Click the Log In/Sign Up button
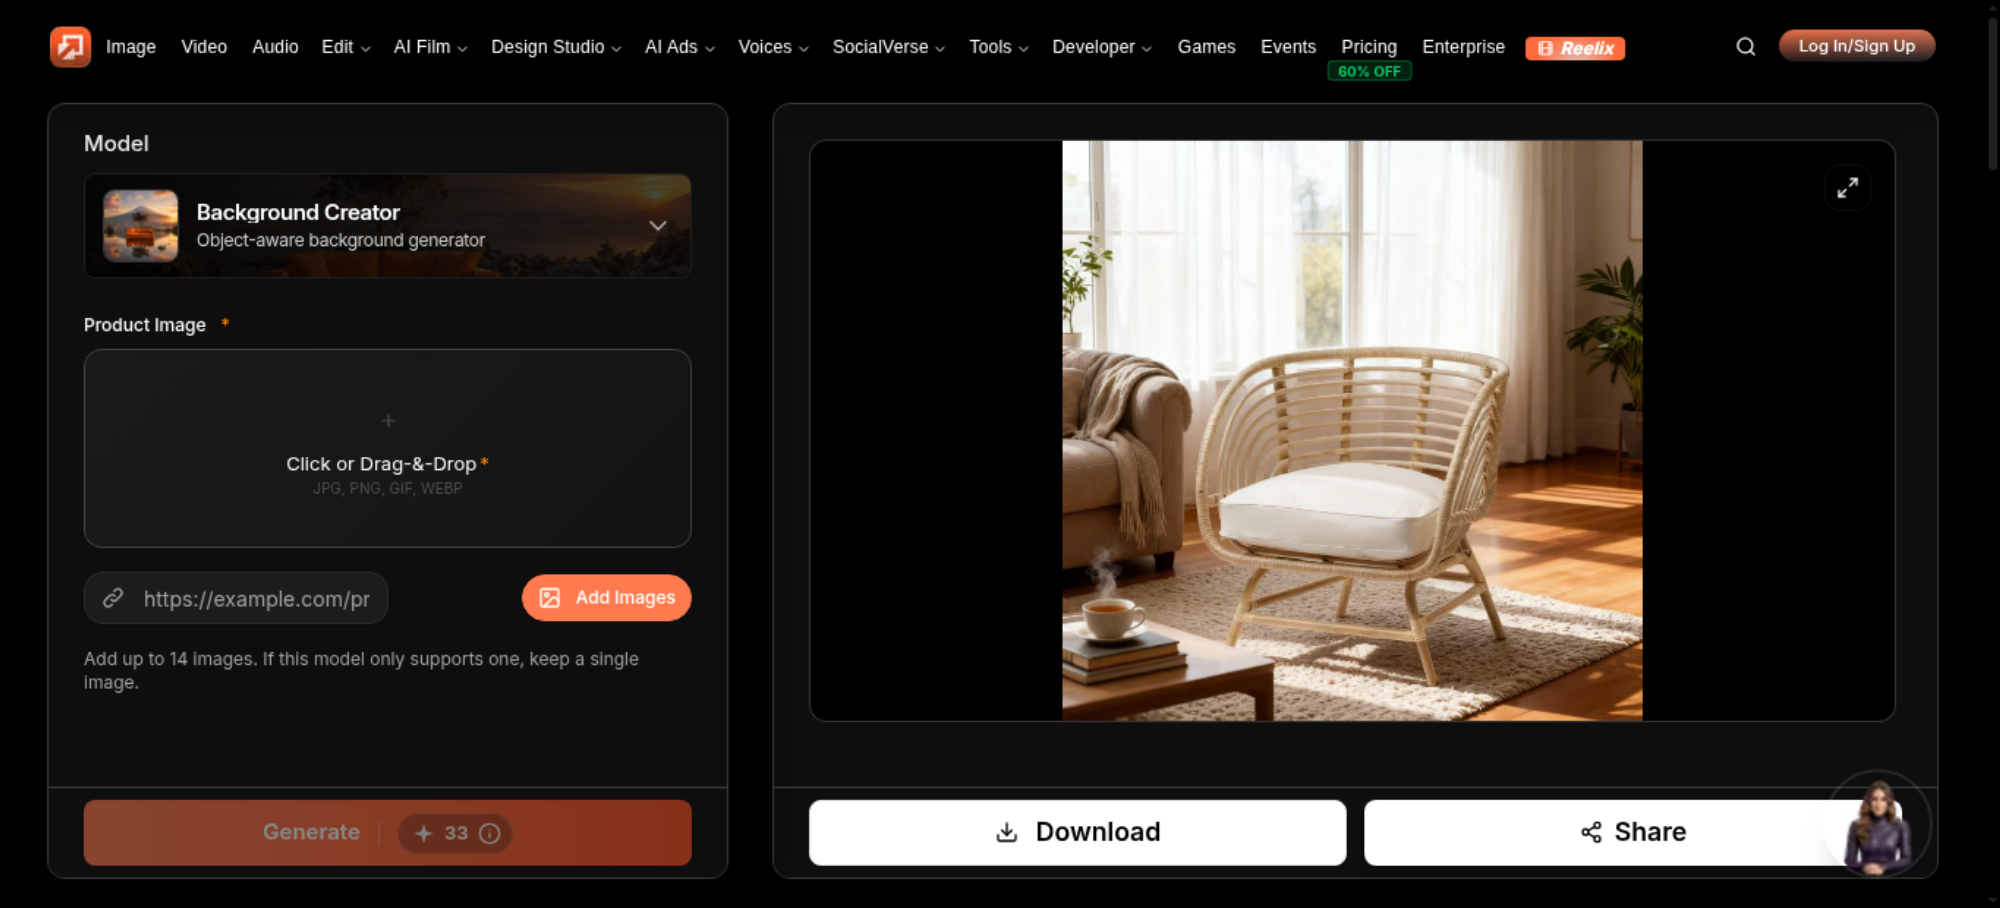 [x=1857, y=46]
